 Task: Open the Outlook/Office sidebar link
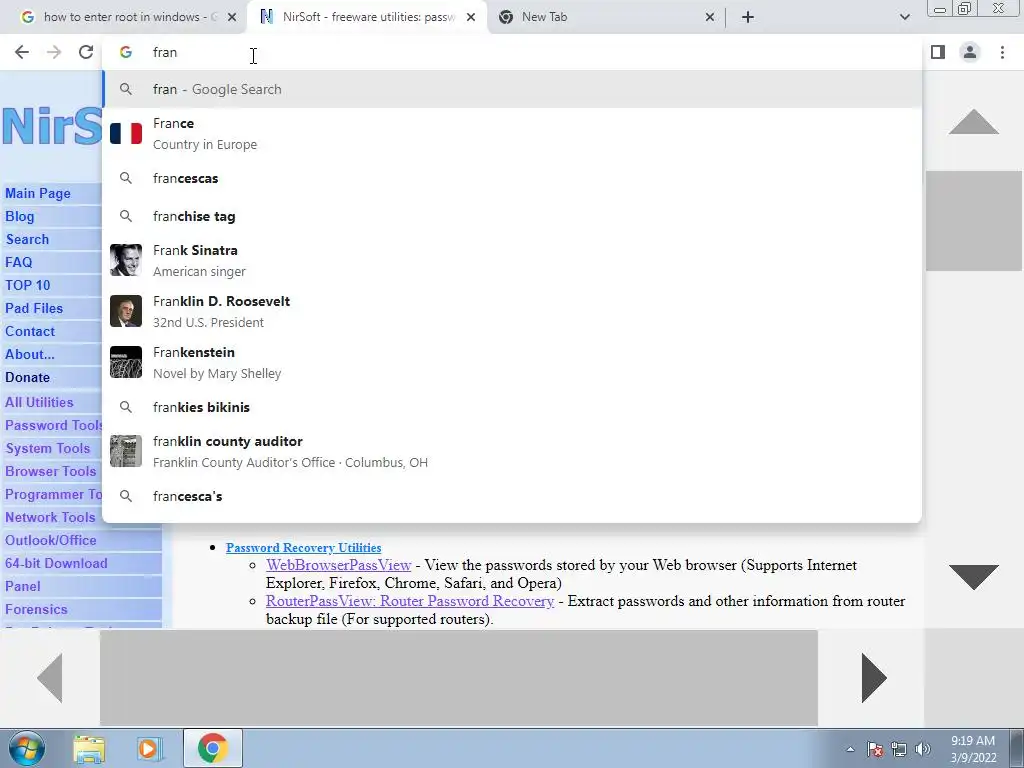(51, 540)
